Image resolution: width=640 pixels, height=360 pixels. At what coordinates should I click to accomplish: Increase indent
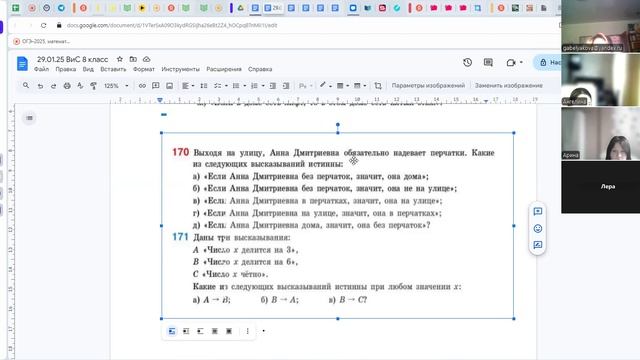286,86
